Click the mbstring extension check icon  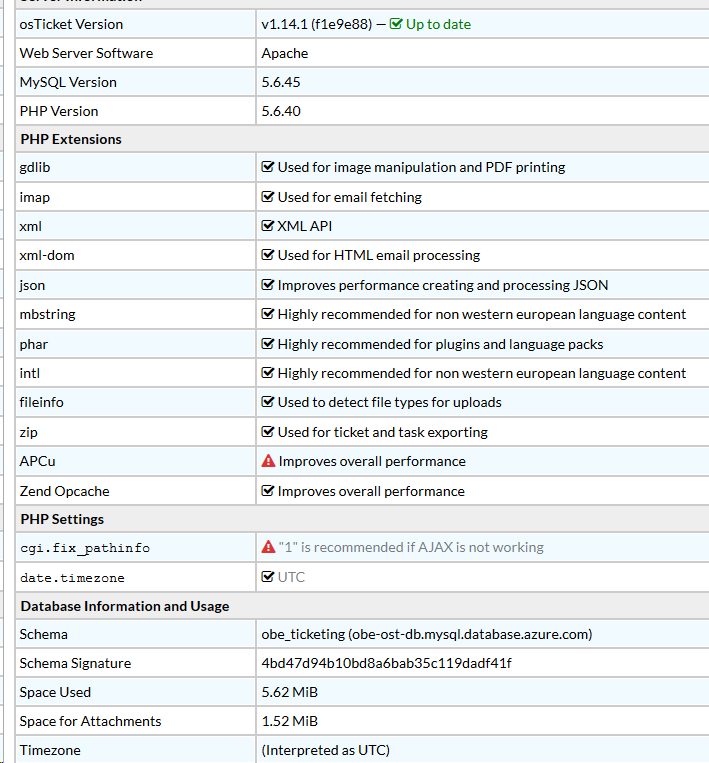point(268,314)
